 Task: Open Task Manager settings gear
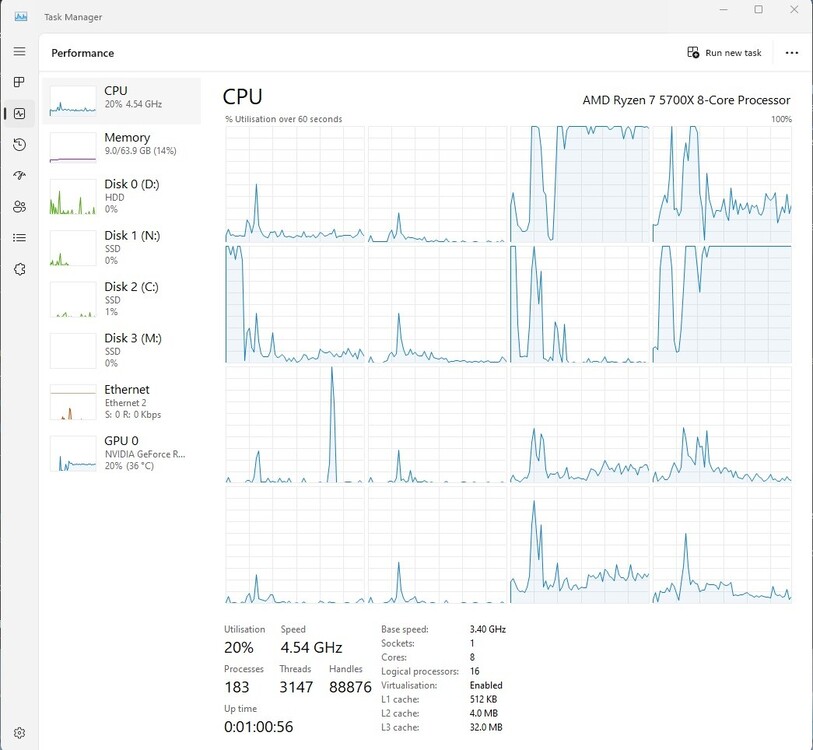pos(19,732)
